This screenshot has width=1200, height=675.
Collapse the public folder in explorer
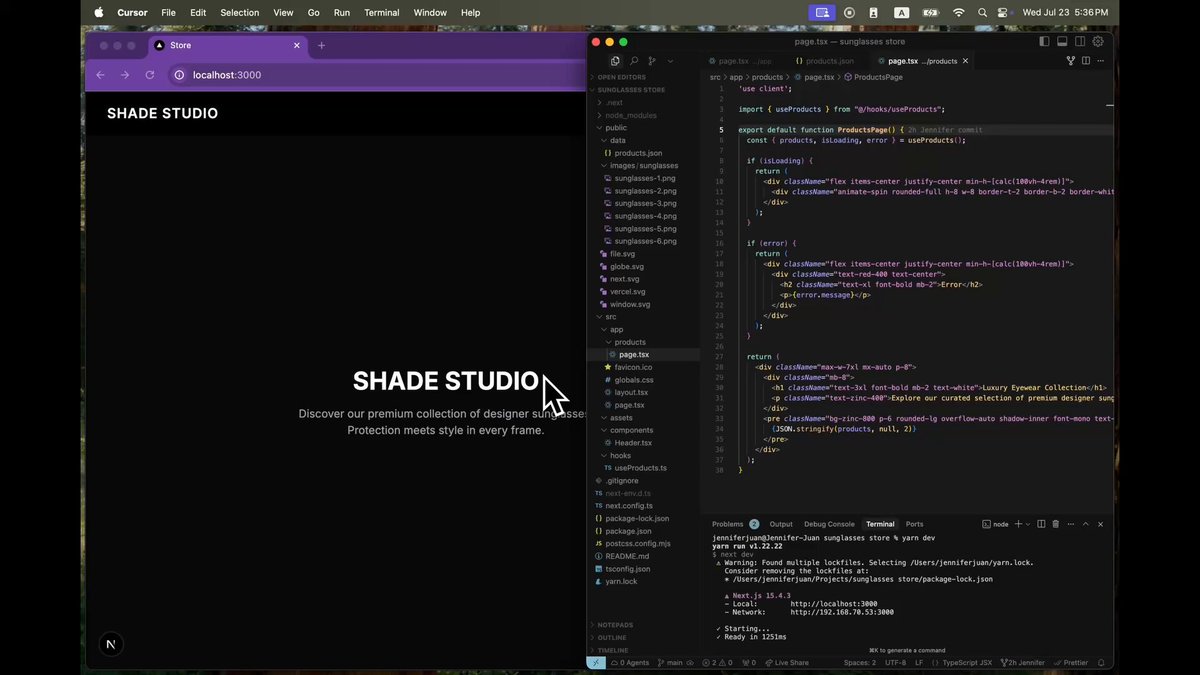coord(616,128)
